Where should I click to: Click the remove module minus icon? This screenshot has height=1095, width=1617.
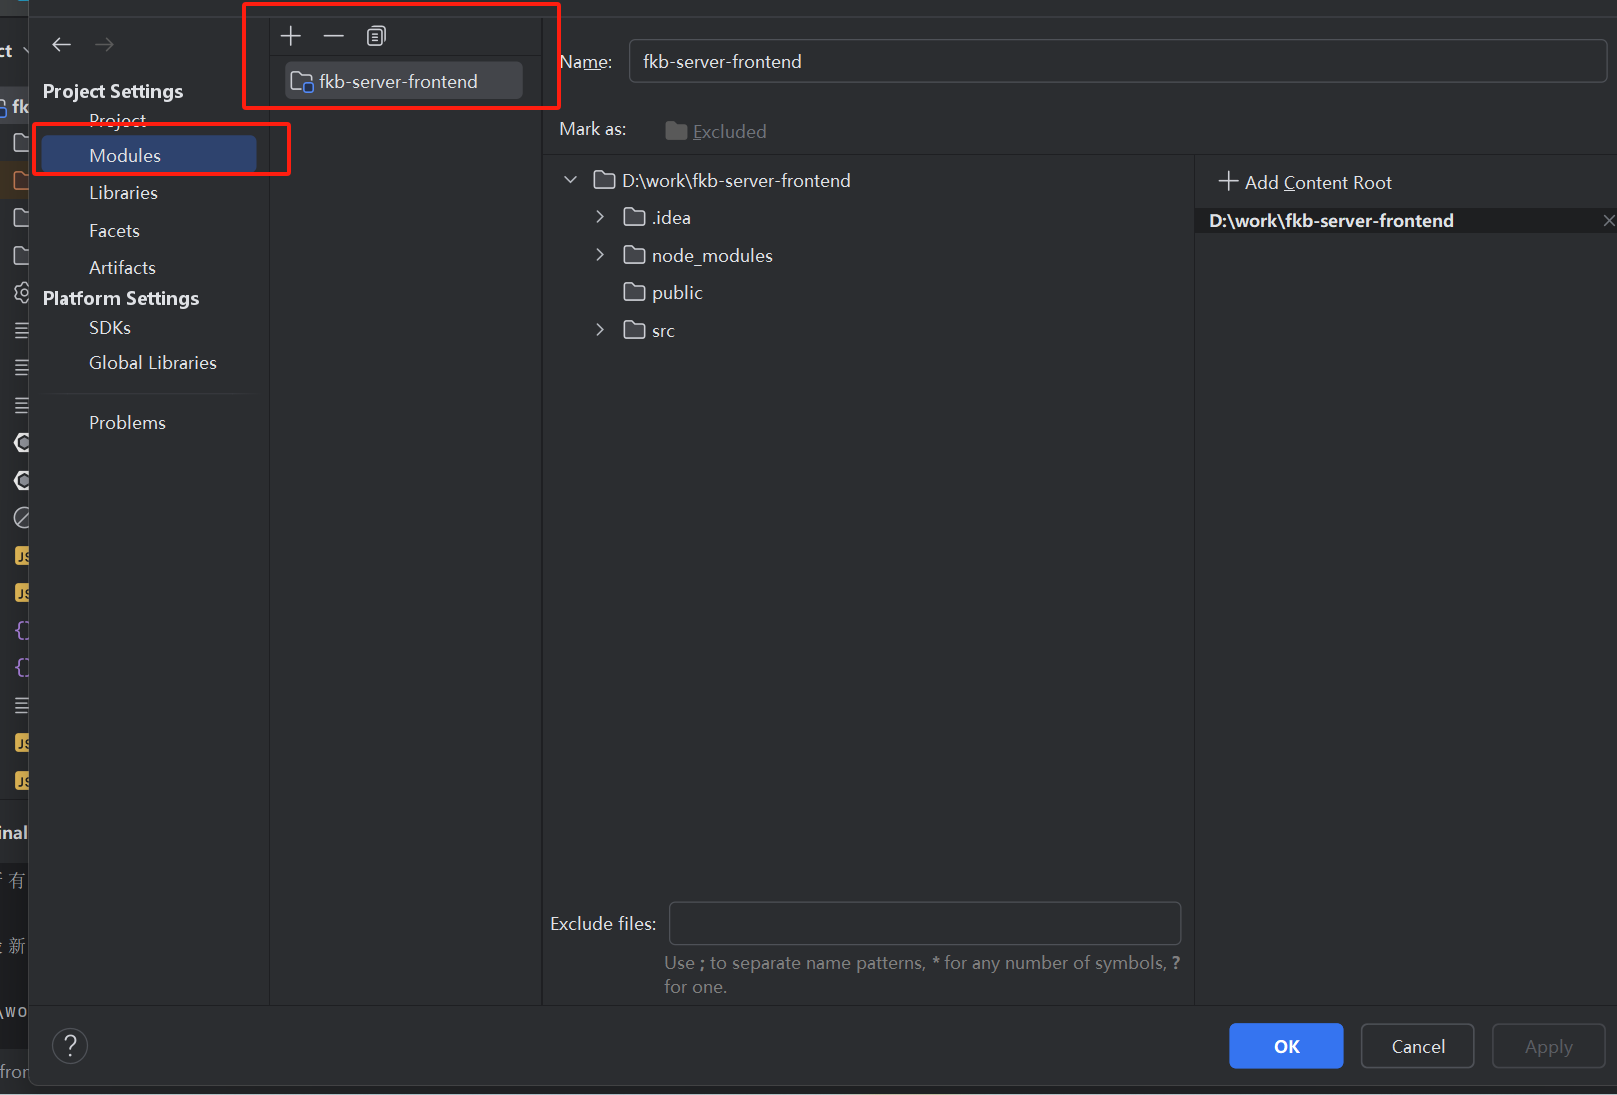334,36
